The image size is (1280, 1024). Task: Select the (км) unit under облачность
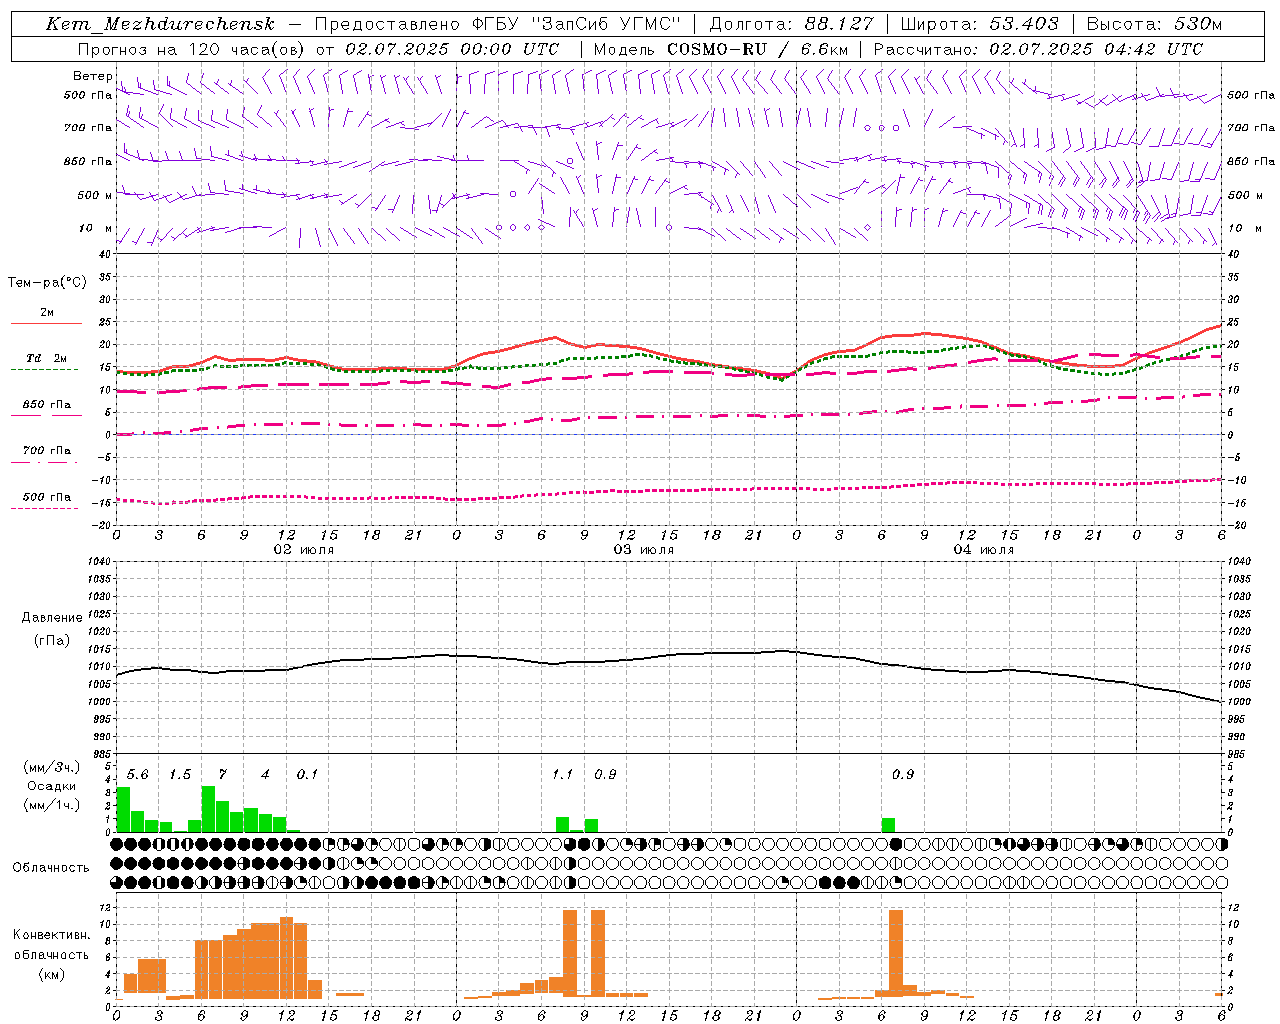[x=52, y=974]
